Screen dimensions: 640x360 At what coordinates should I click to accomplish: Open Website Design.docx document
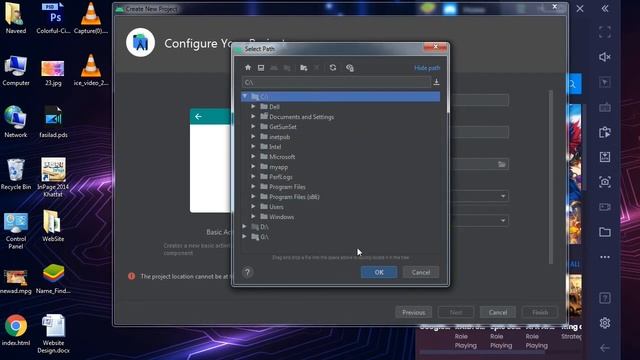[53, 333]
